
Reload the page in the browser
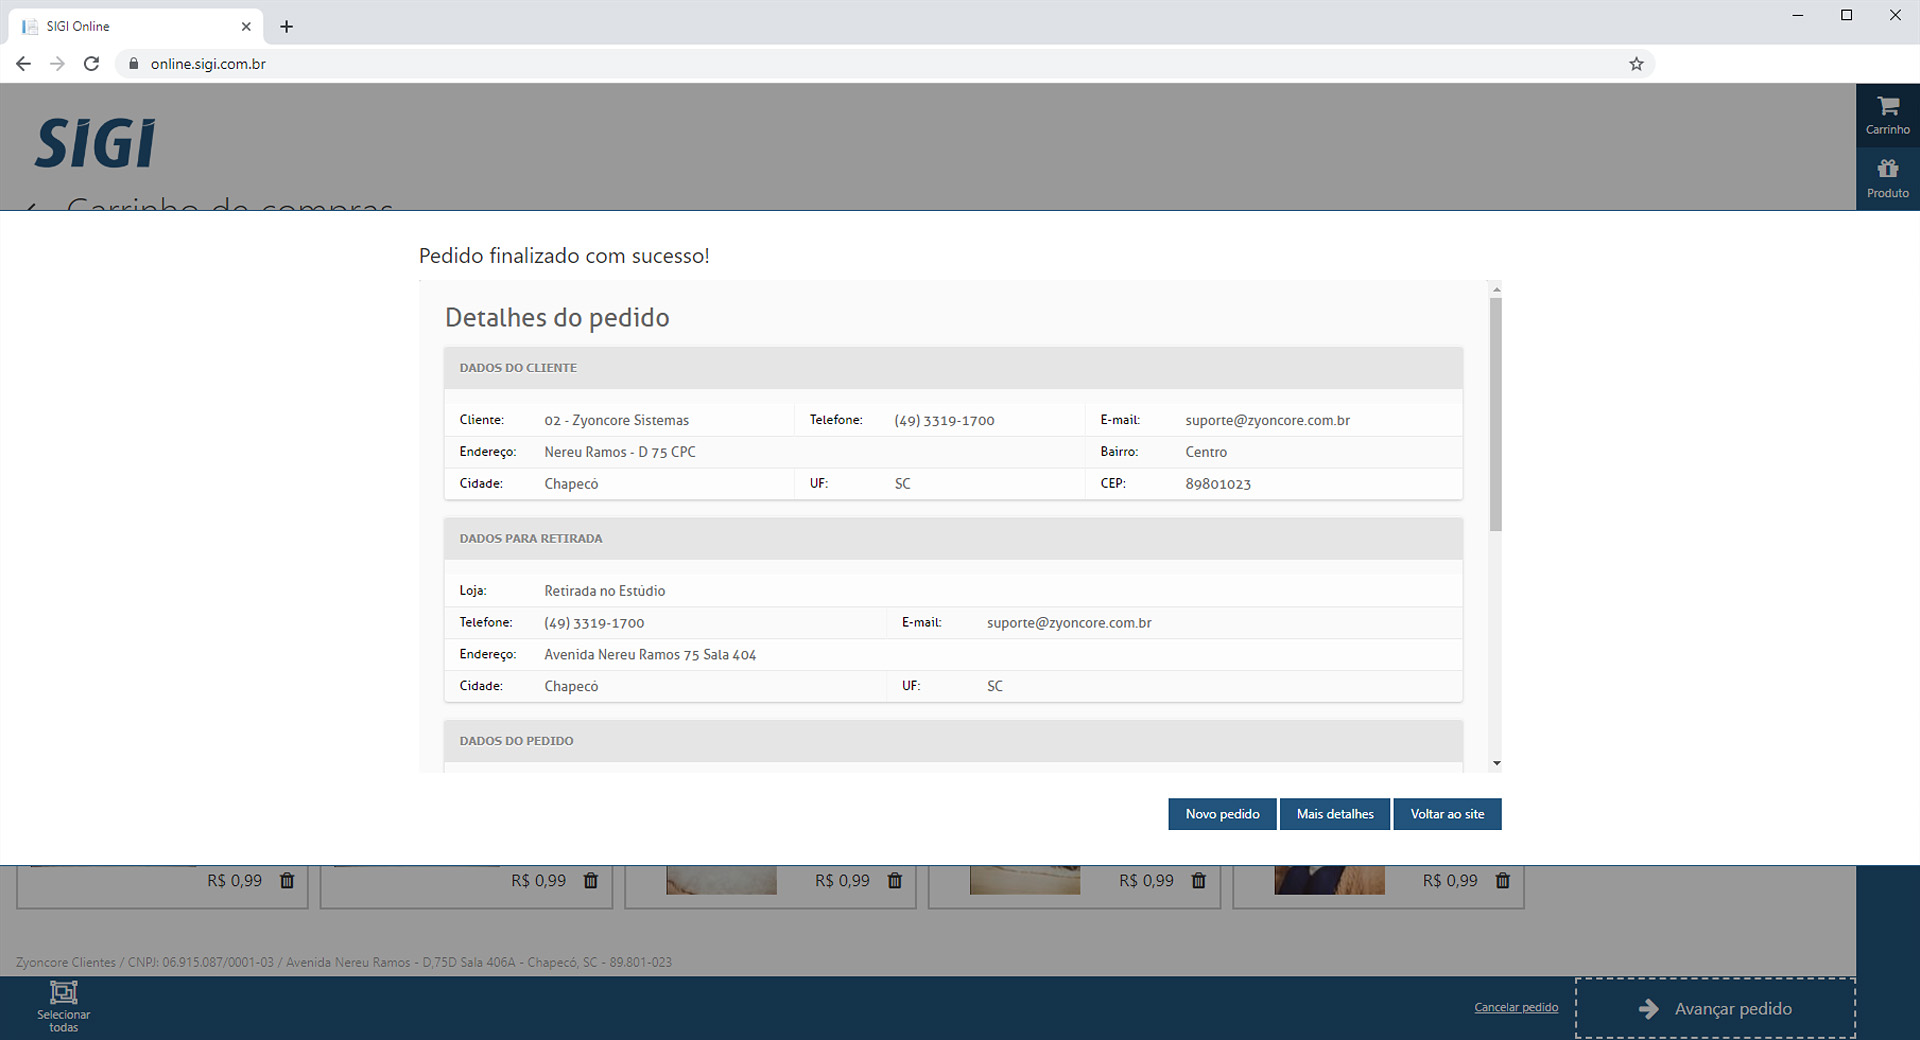pos(91,64)
